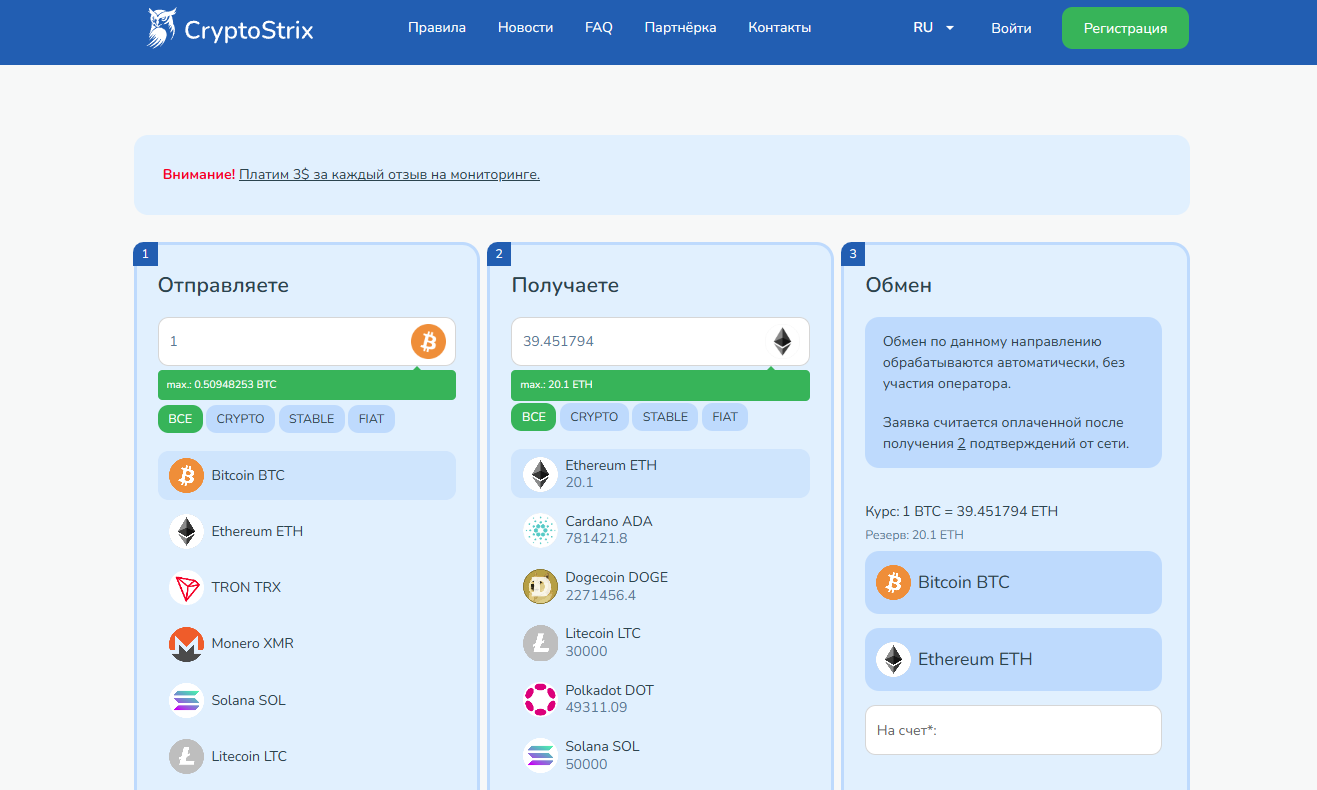Go to FAQ in navigation
The image size is (1317, 790).
pyautogui.click(x=599, y=28)
